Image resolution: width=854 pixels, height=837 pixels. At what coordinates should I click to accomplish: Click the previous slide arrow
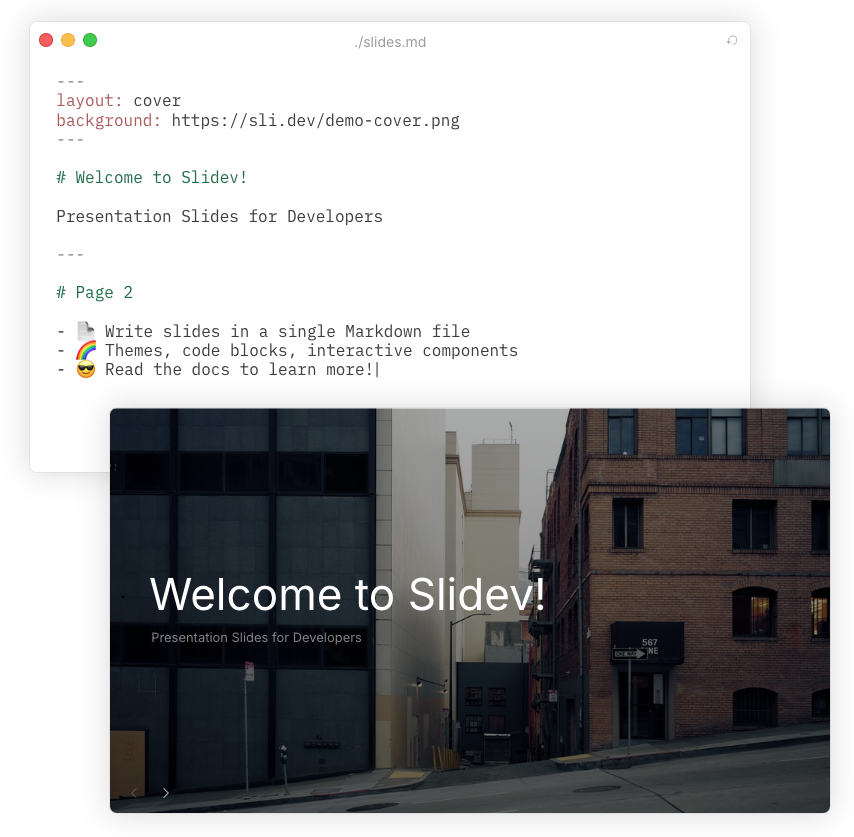click(133, 792)
